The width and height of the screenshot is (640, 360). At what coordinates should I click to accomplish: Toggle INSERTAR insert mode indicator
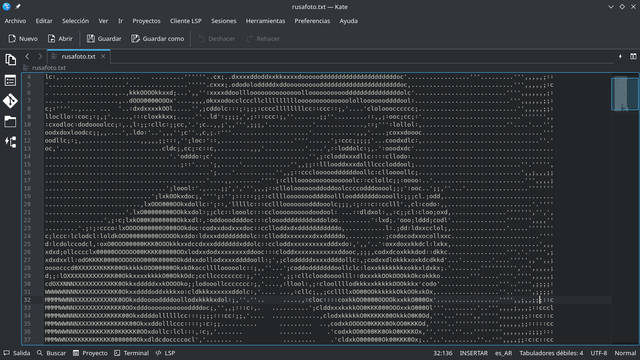tap(473, 353)
